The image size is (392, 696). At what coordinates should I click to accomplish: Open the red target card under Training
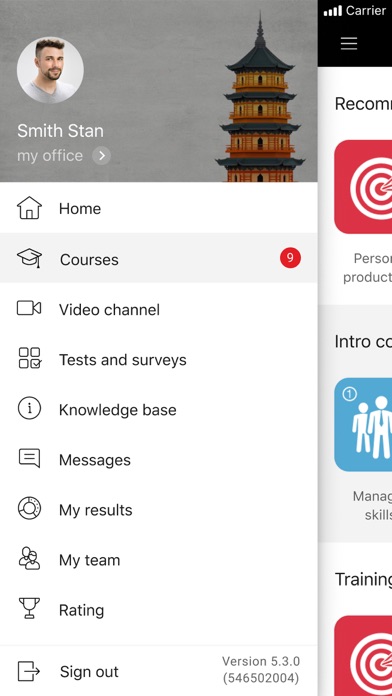pyautogui.click(x=363, y=656)
